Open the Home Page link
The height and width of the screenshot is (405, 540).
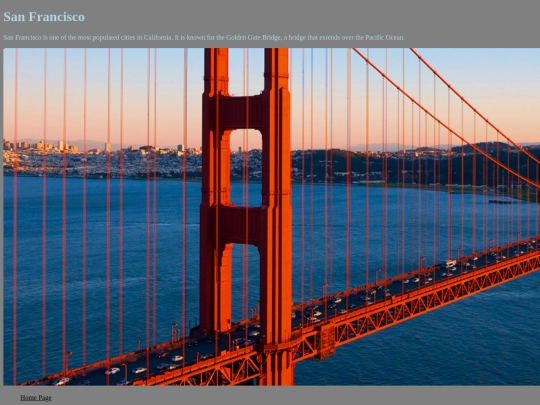(36, 397)
